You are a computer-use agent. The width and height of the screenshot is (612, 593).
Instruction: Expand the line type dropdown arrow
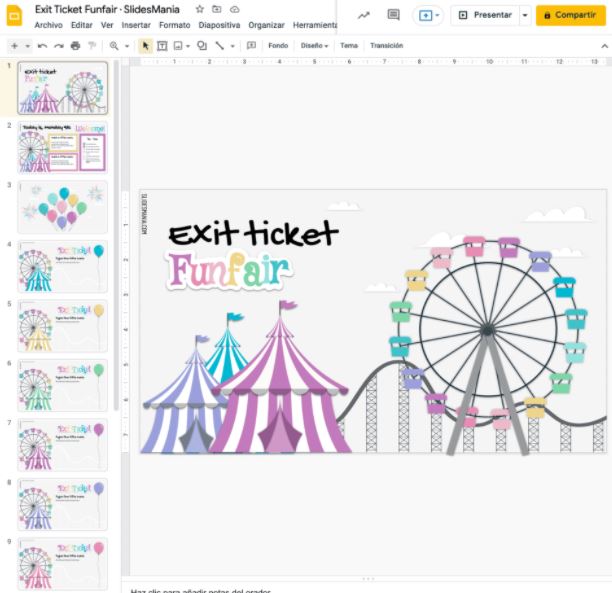(233, 46)
